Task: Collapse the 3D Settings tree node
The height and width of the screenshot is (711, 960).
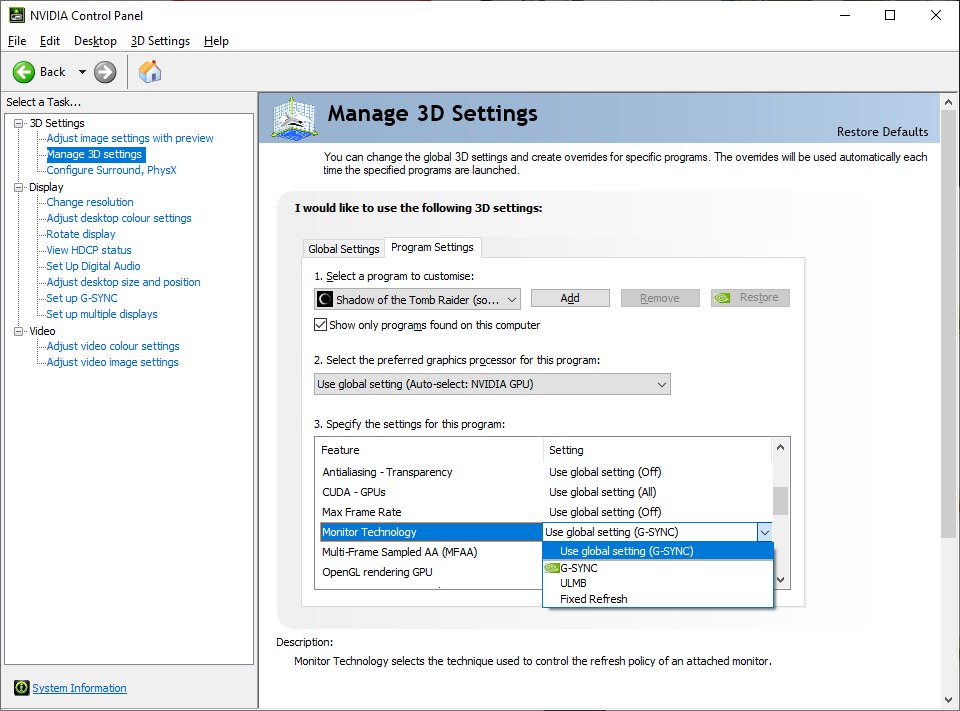Action: 19,123
